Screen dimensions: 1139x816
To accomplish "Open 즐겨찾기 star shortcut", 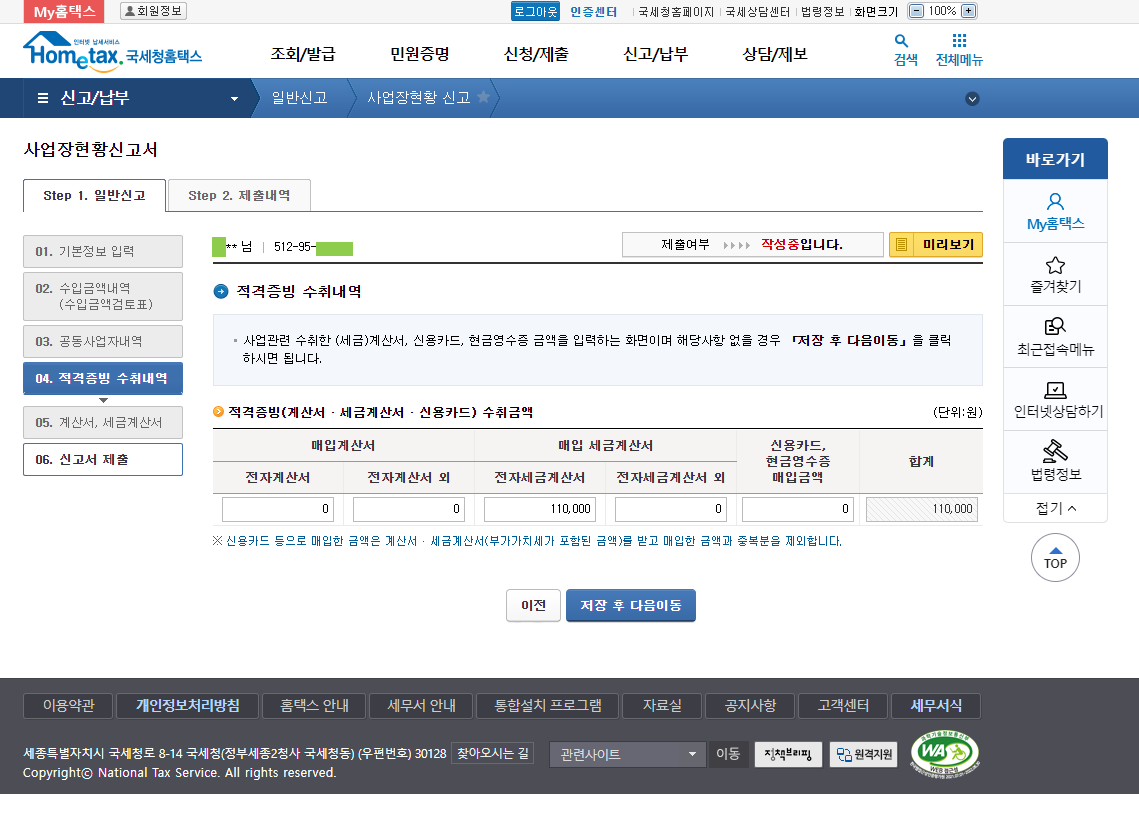I will 1055,274.
